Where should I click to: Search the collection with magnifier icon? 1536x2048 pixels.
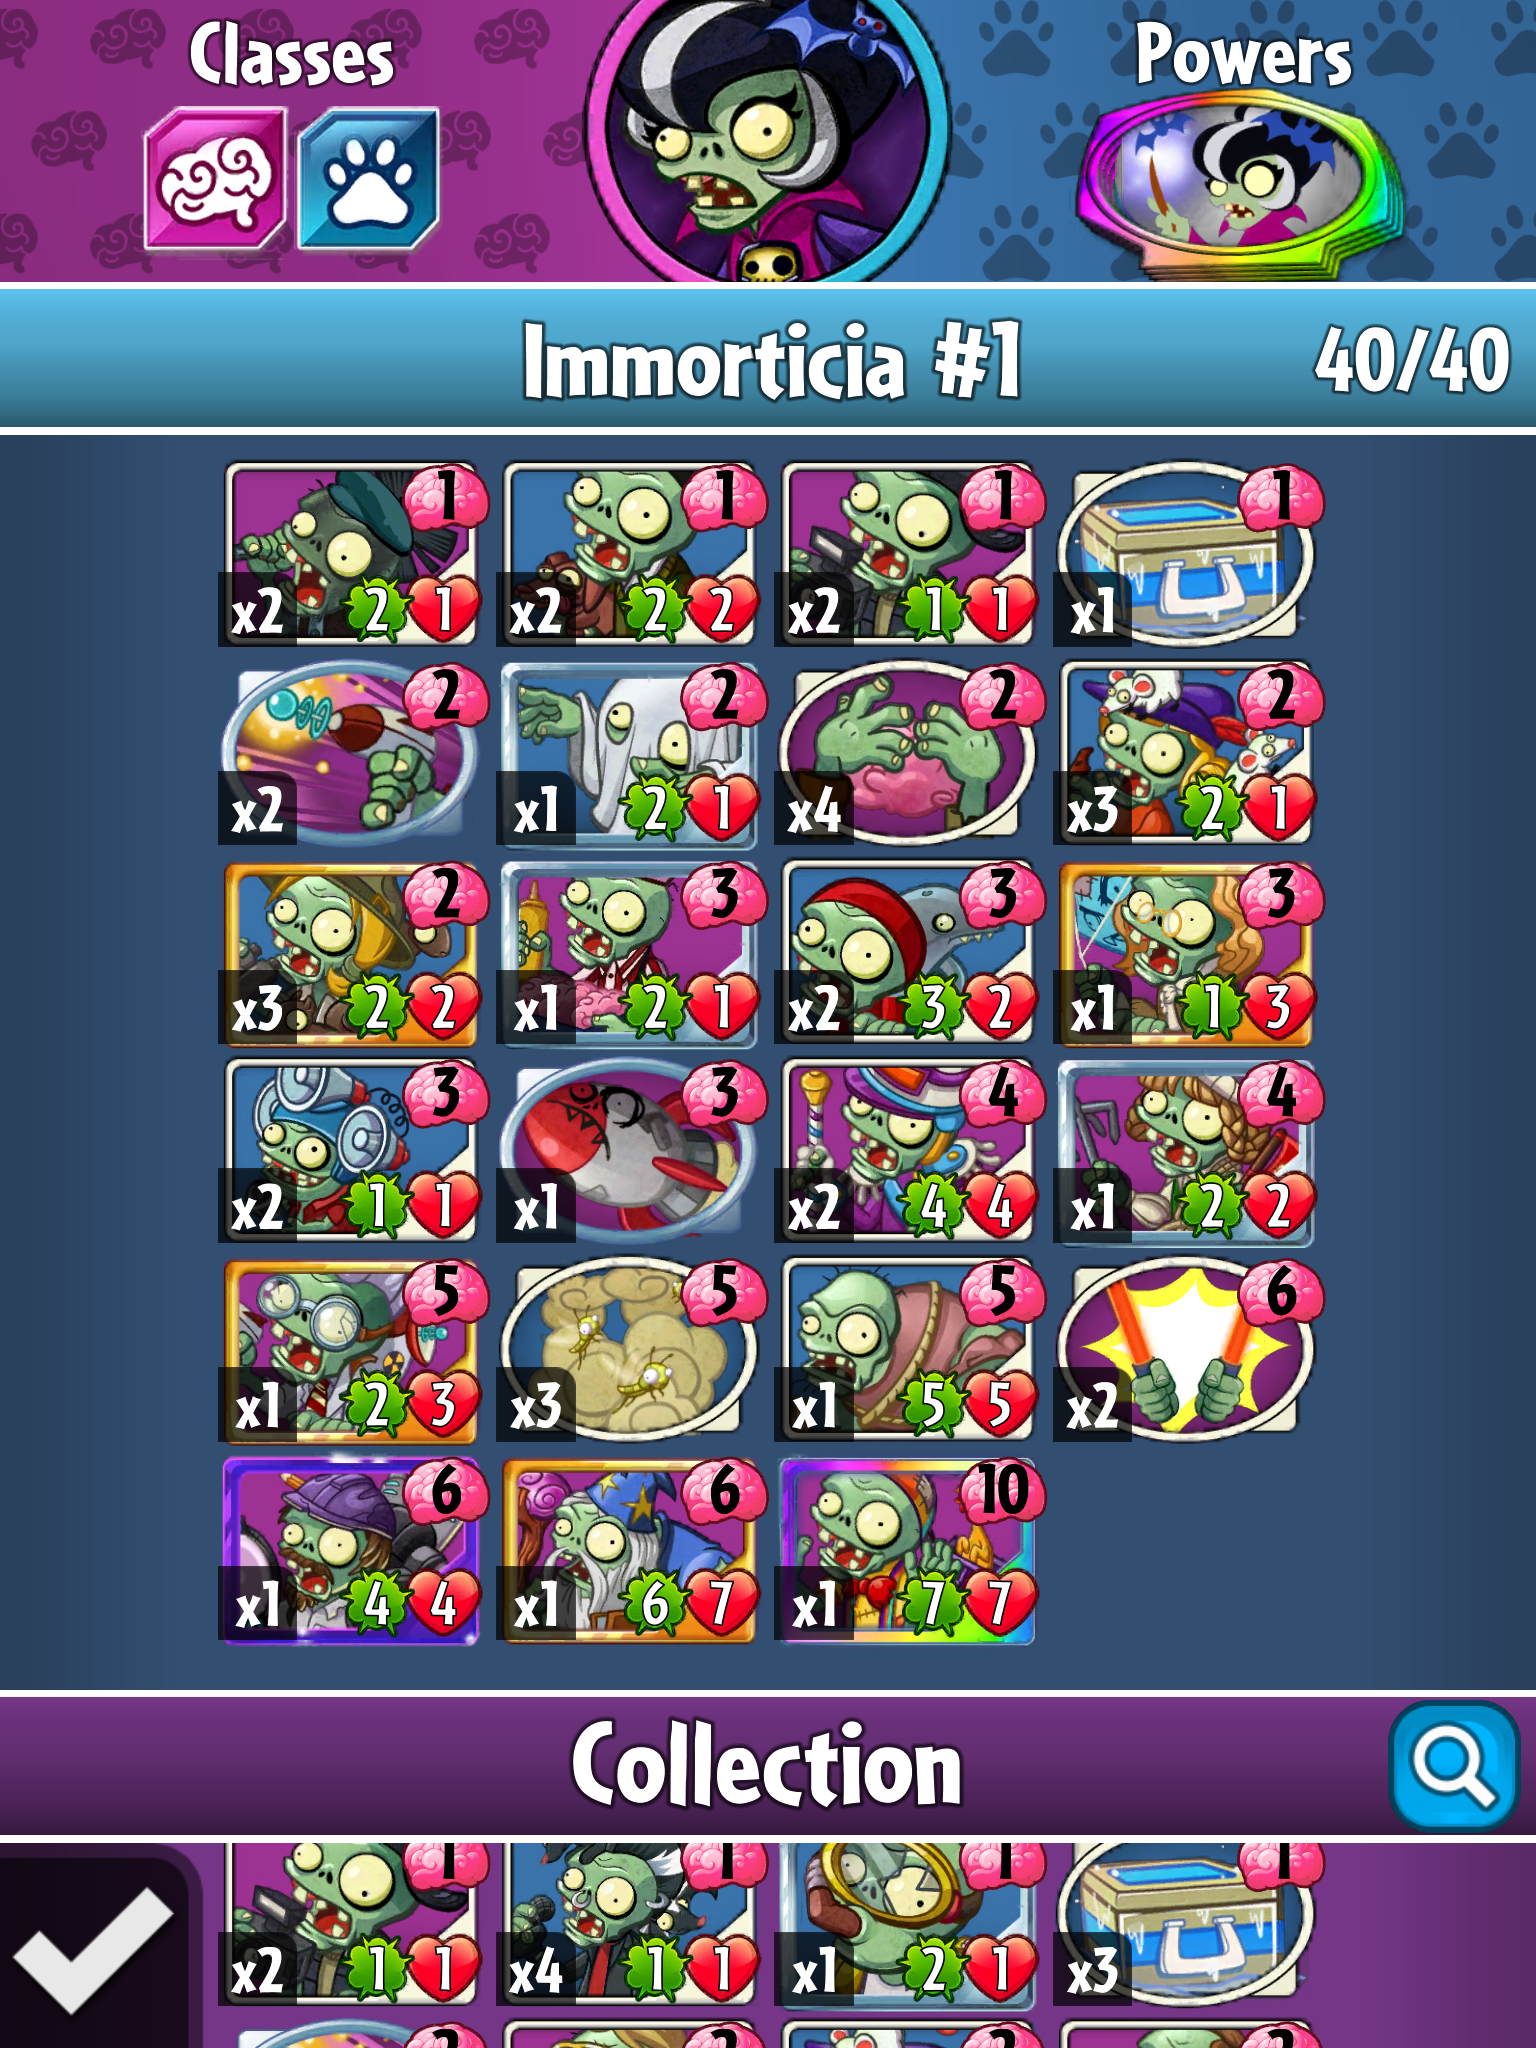(x=1455, y=1765)
